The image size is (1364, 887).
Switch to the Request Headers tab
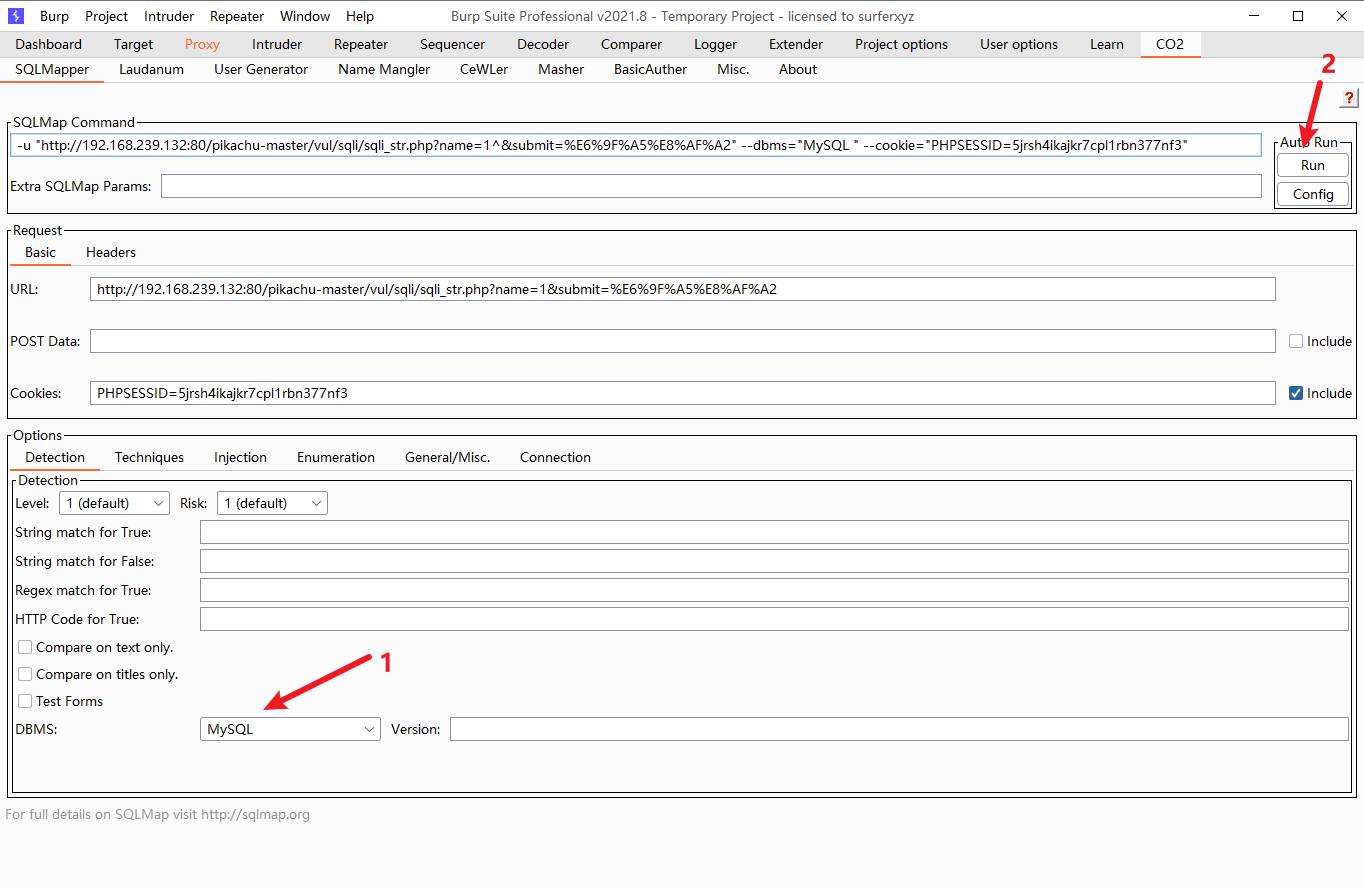111,252
